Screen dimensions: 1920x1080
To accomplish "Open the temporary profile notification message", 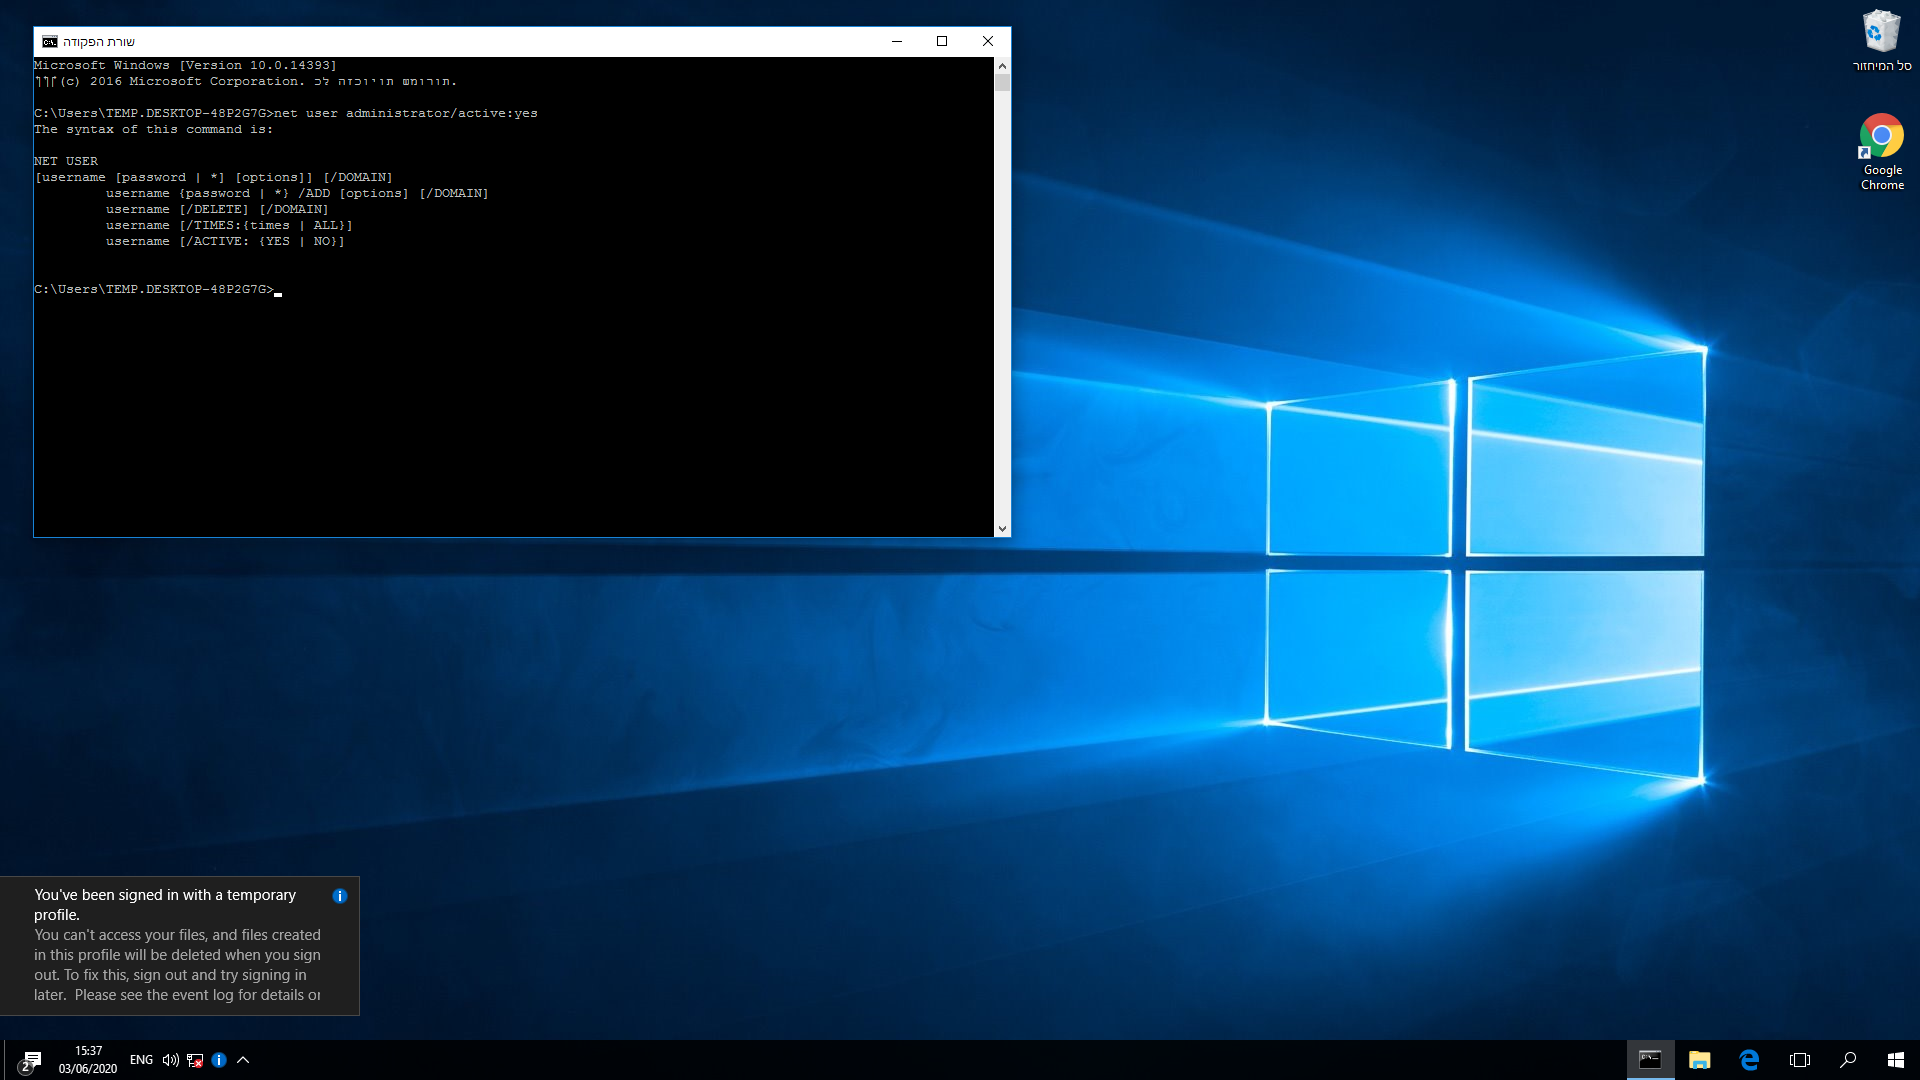I will click(x=178, y=945).
